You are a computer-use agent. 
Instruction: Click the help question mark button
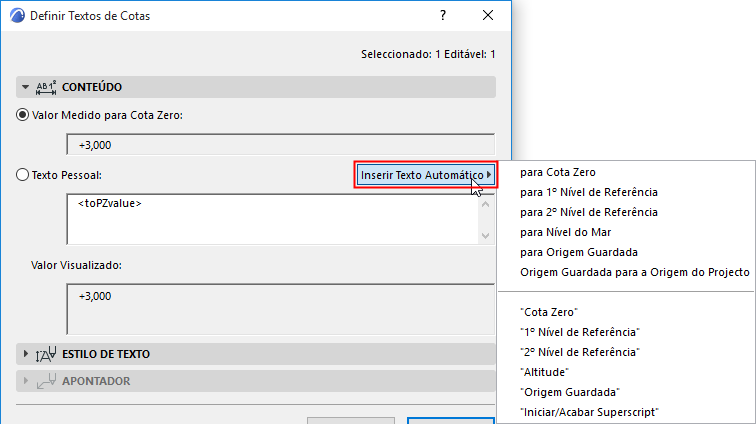[x=442, y=16]
